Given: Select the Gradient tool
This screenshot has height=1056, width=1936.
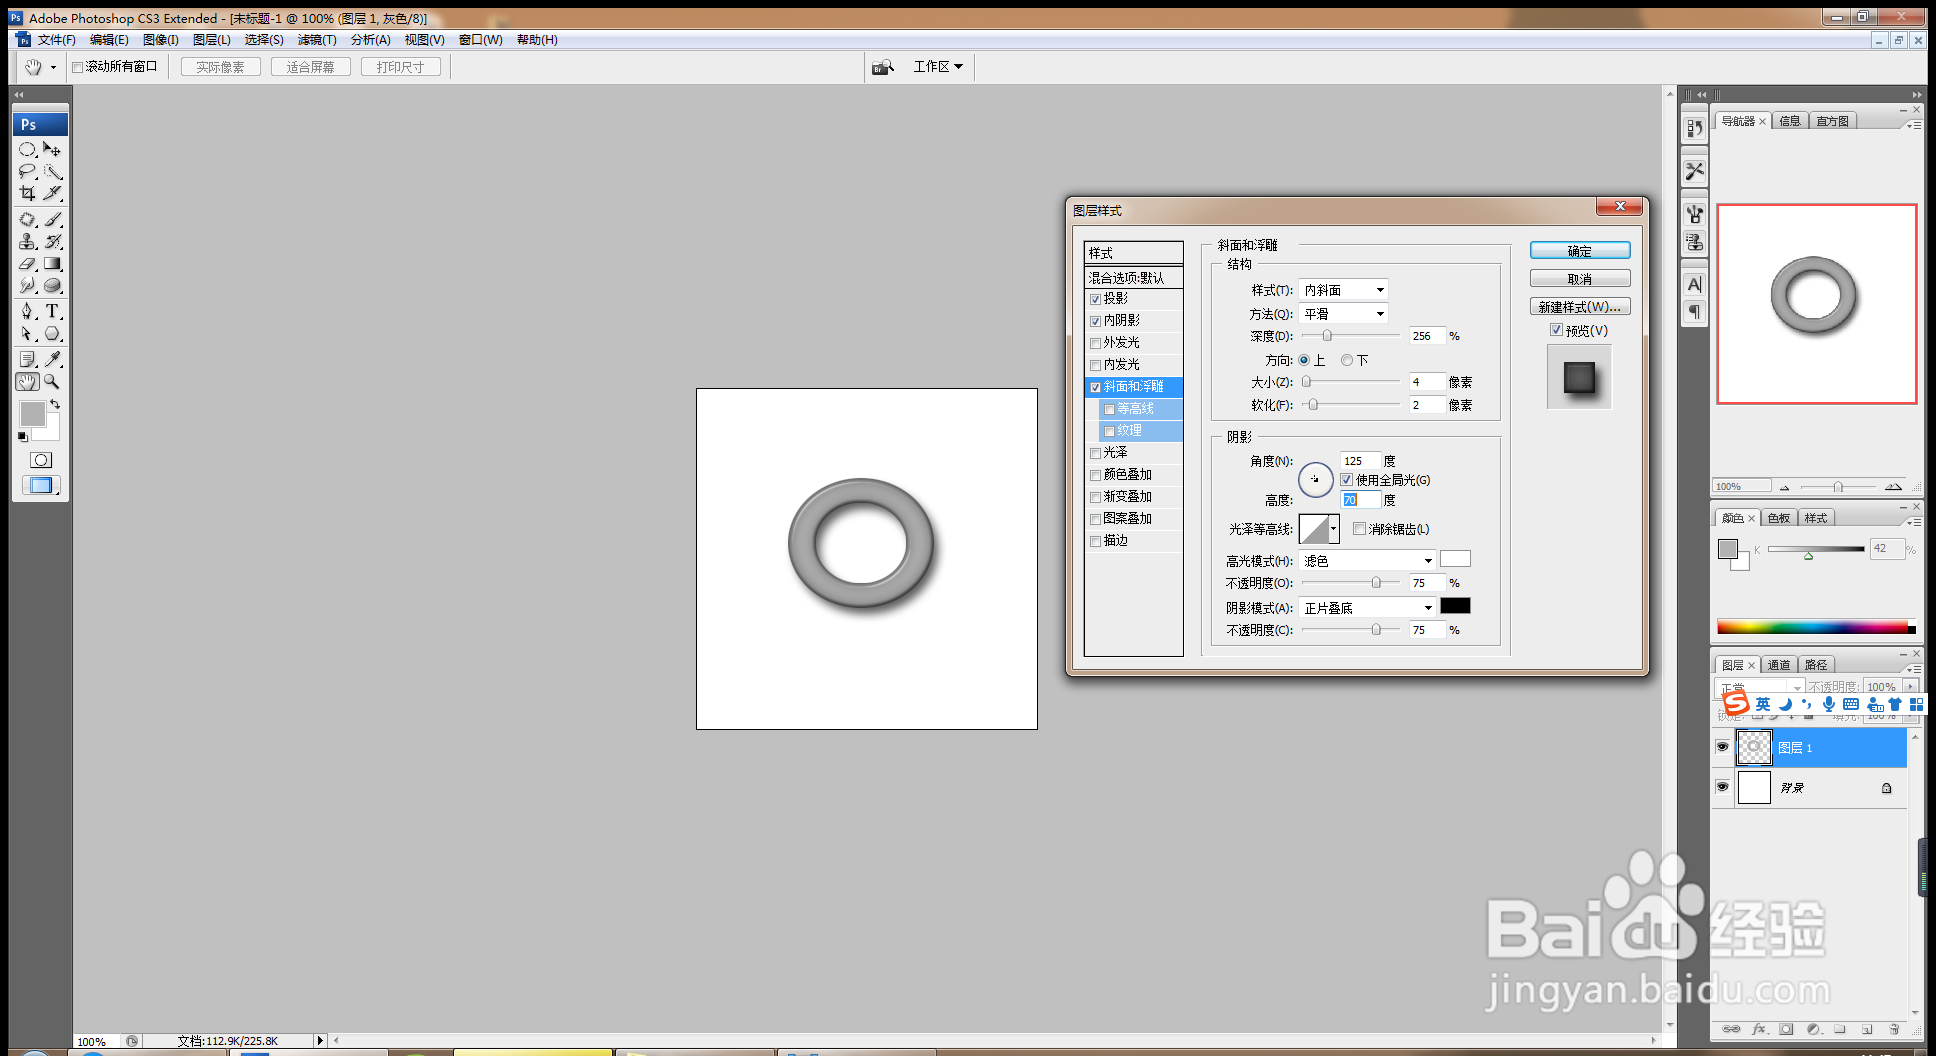Looking at the screenshot, I should coord(53,263).
